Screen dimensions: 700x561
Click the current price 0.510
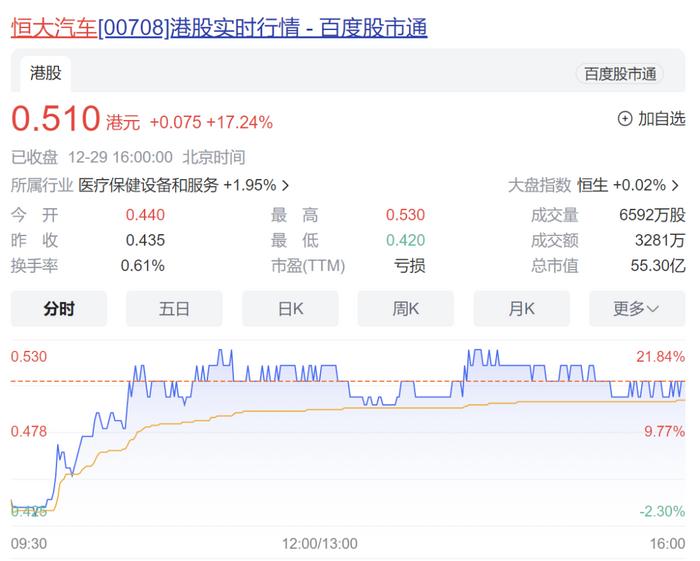[56, 119]
